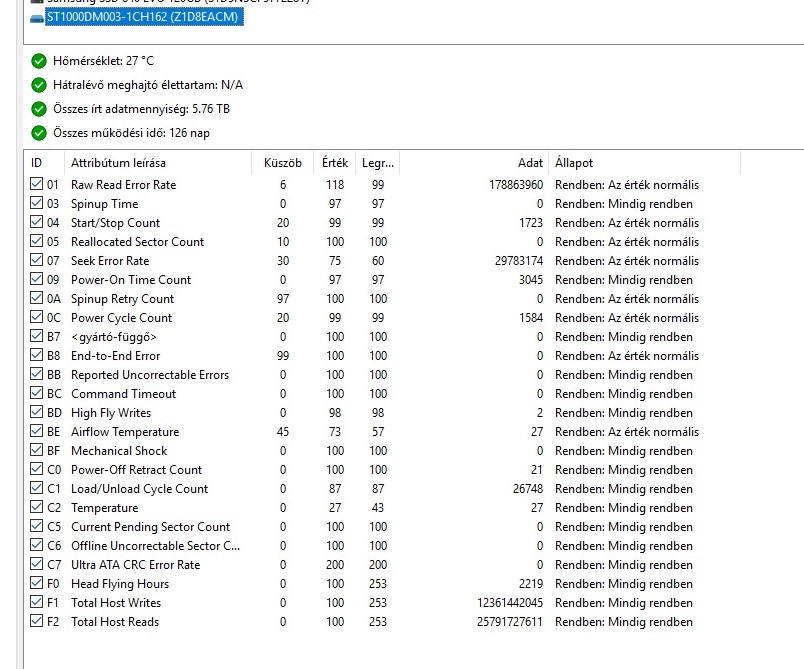804x669 pixels.
Task: Click data value 178863960
Action: 516,185
